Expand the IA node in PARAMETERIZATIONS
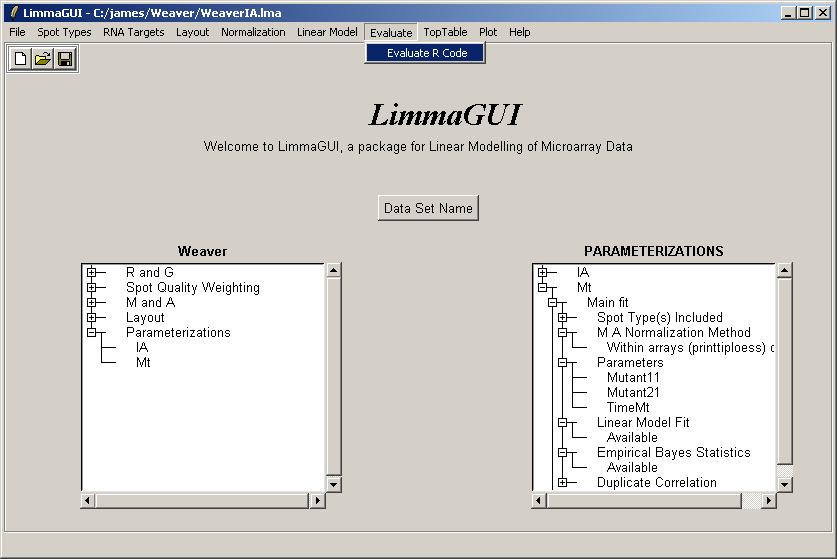This screenshot has height=559, width=837. tap(543, 272)
